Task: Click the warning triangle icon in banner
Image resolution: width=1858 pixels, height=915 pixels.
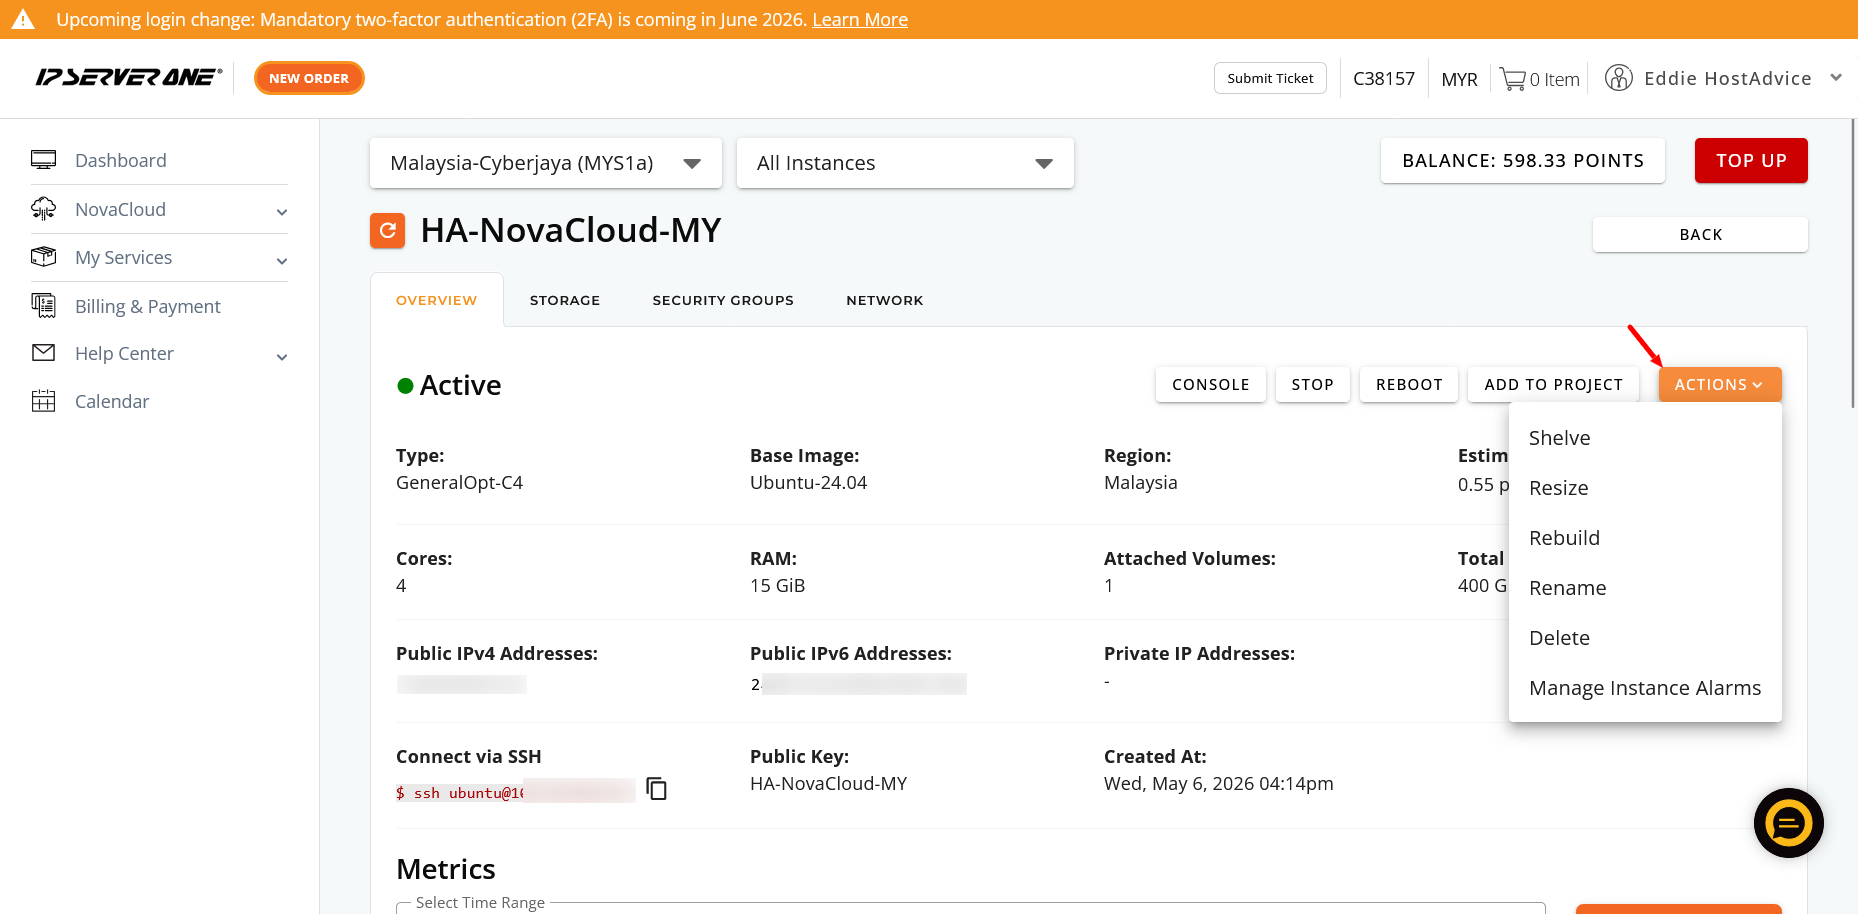Action: 23,19
